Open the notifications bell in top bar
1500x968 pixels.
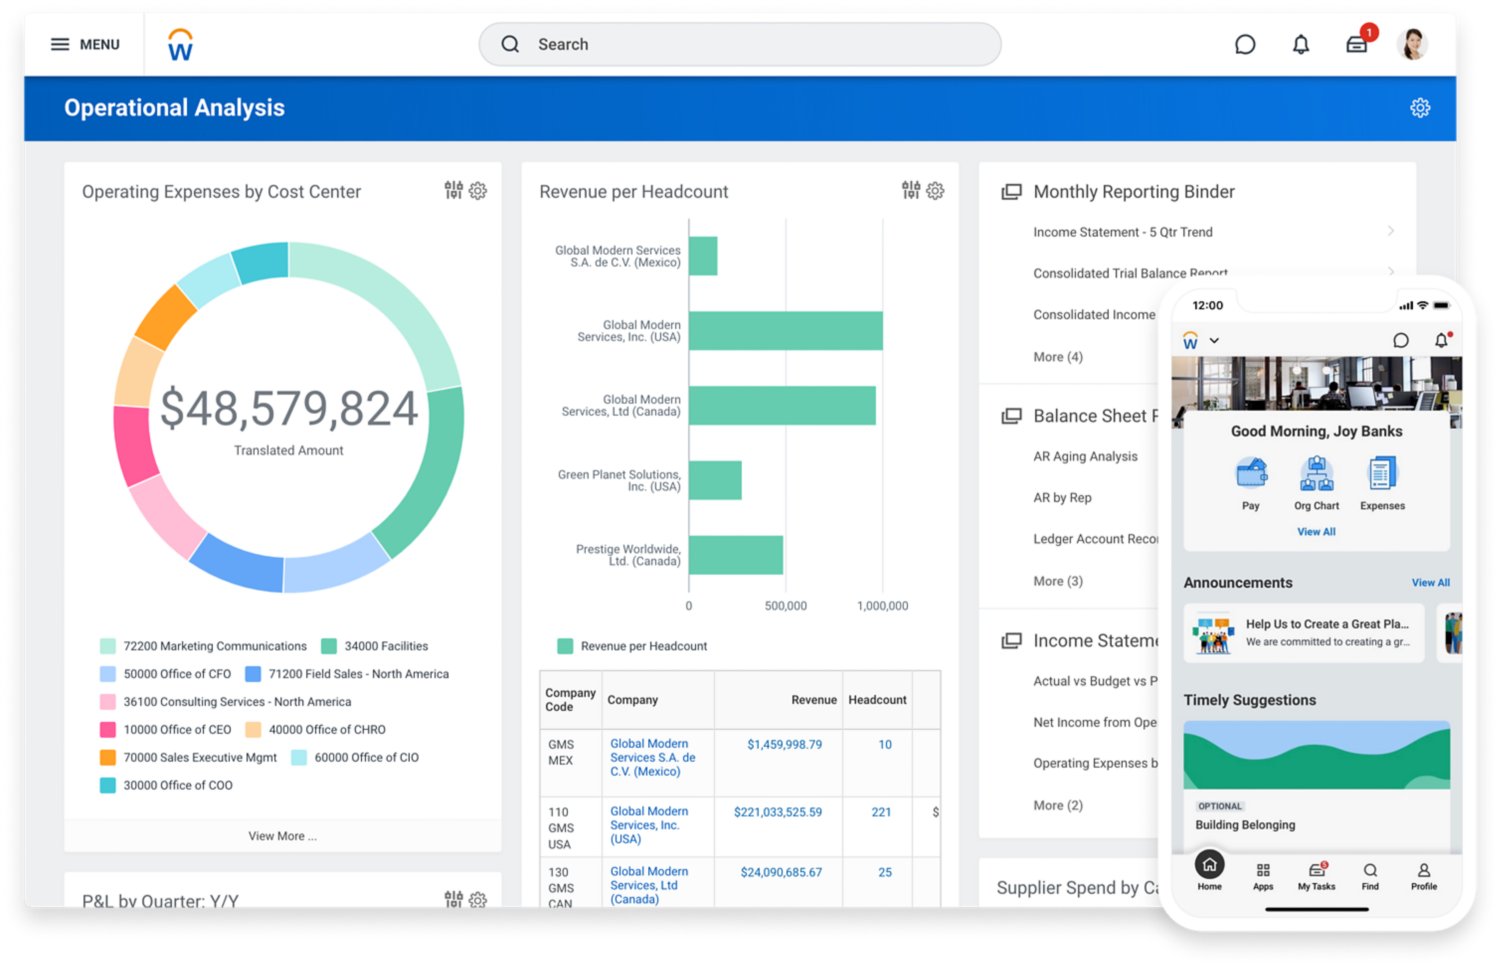point(1300,44)
